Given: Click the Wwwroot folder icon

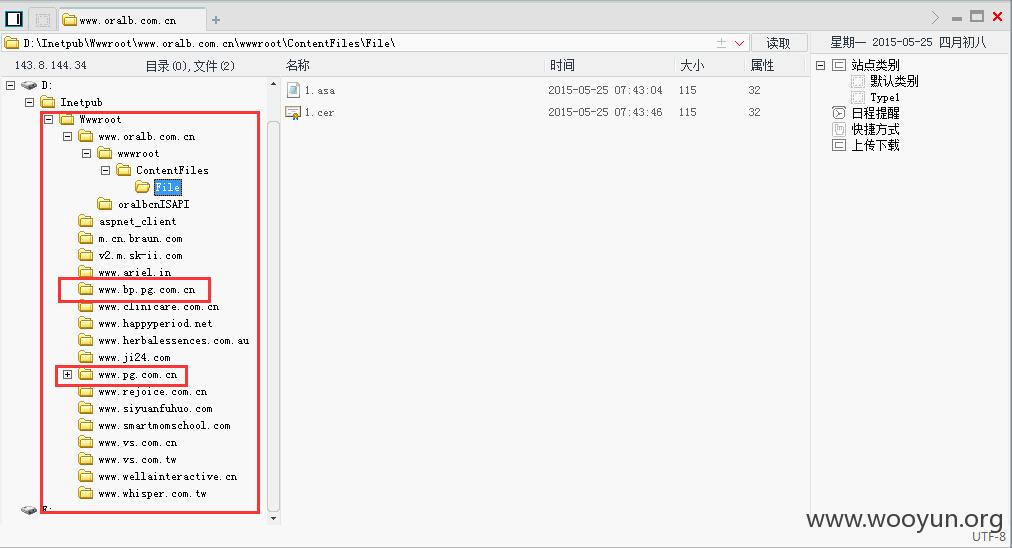Looking at the screenshot, I should point(66,119).
